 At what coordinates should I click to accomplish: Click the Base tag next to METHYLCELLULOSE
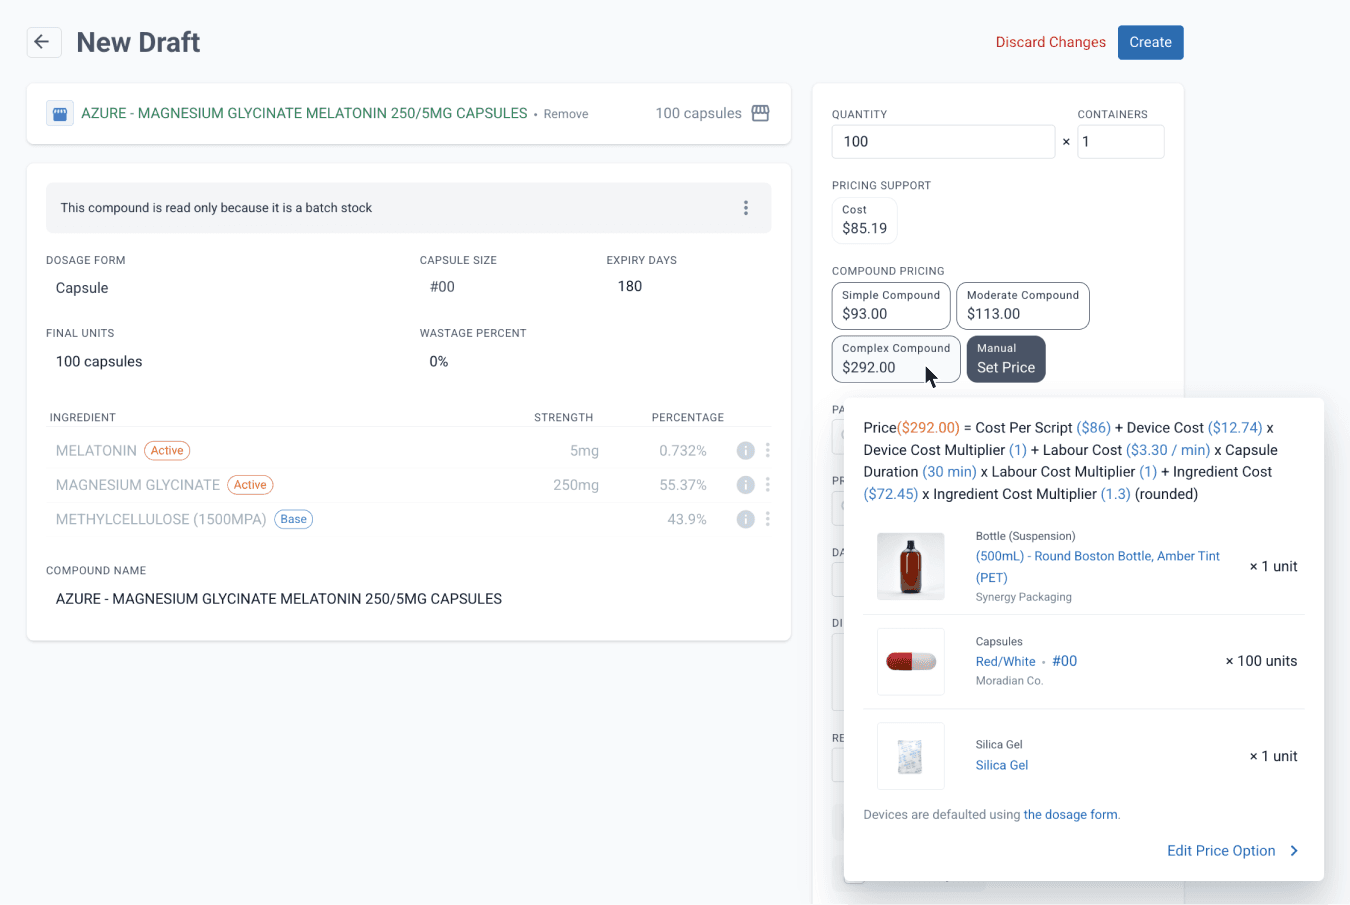(293, 519)
